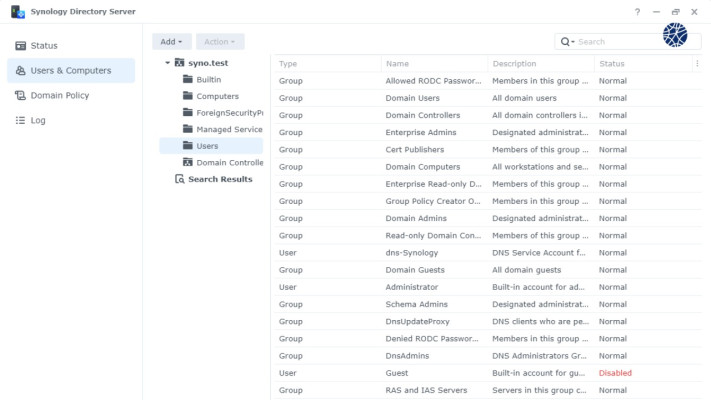Open the column options kebab menu
Screen dimensions: 711x400
[x=697, y=64]
